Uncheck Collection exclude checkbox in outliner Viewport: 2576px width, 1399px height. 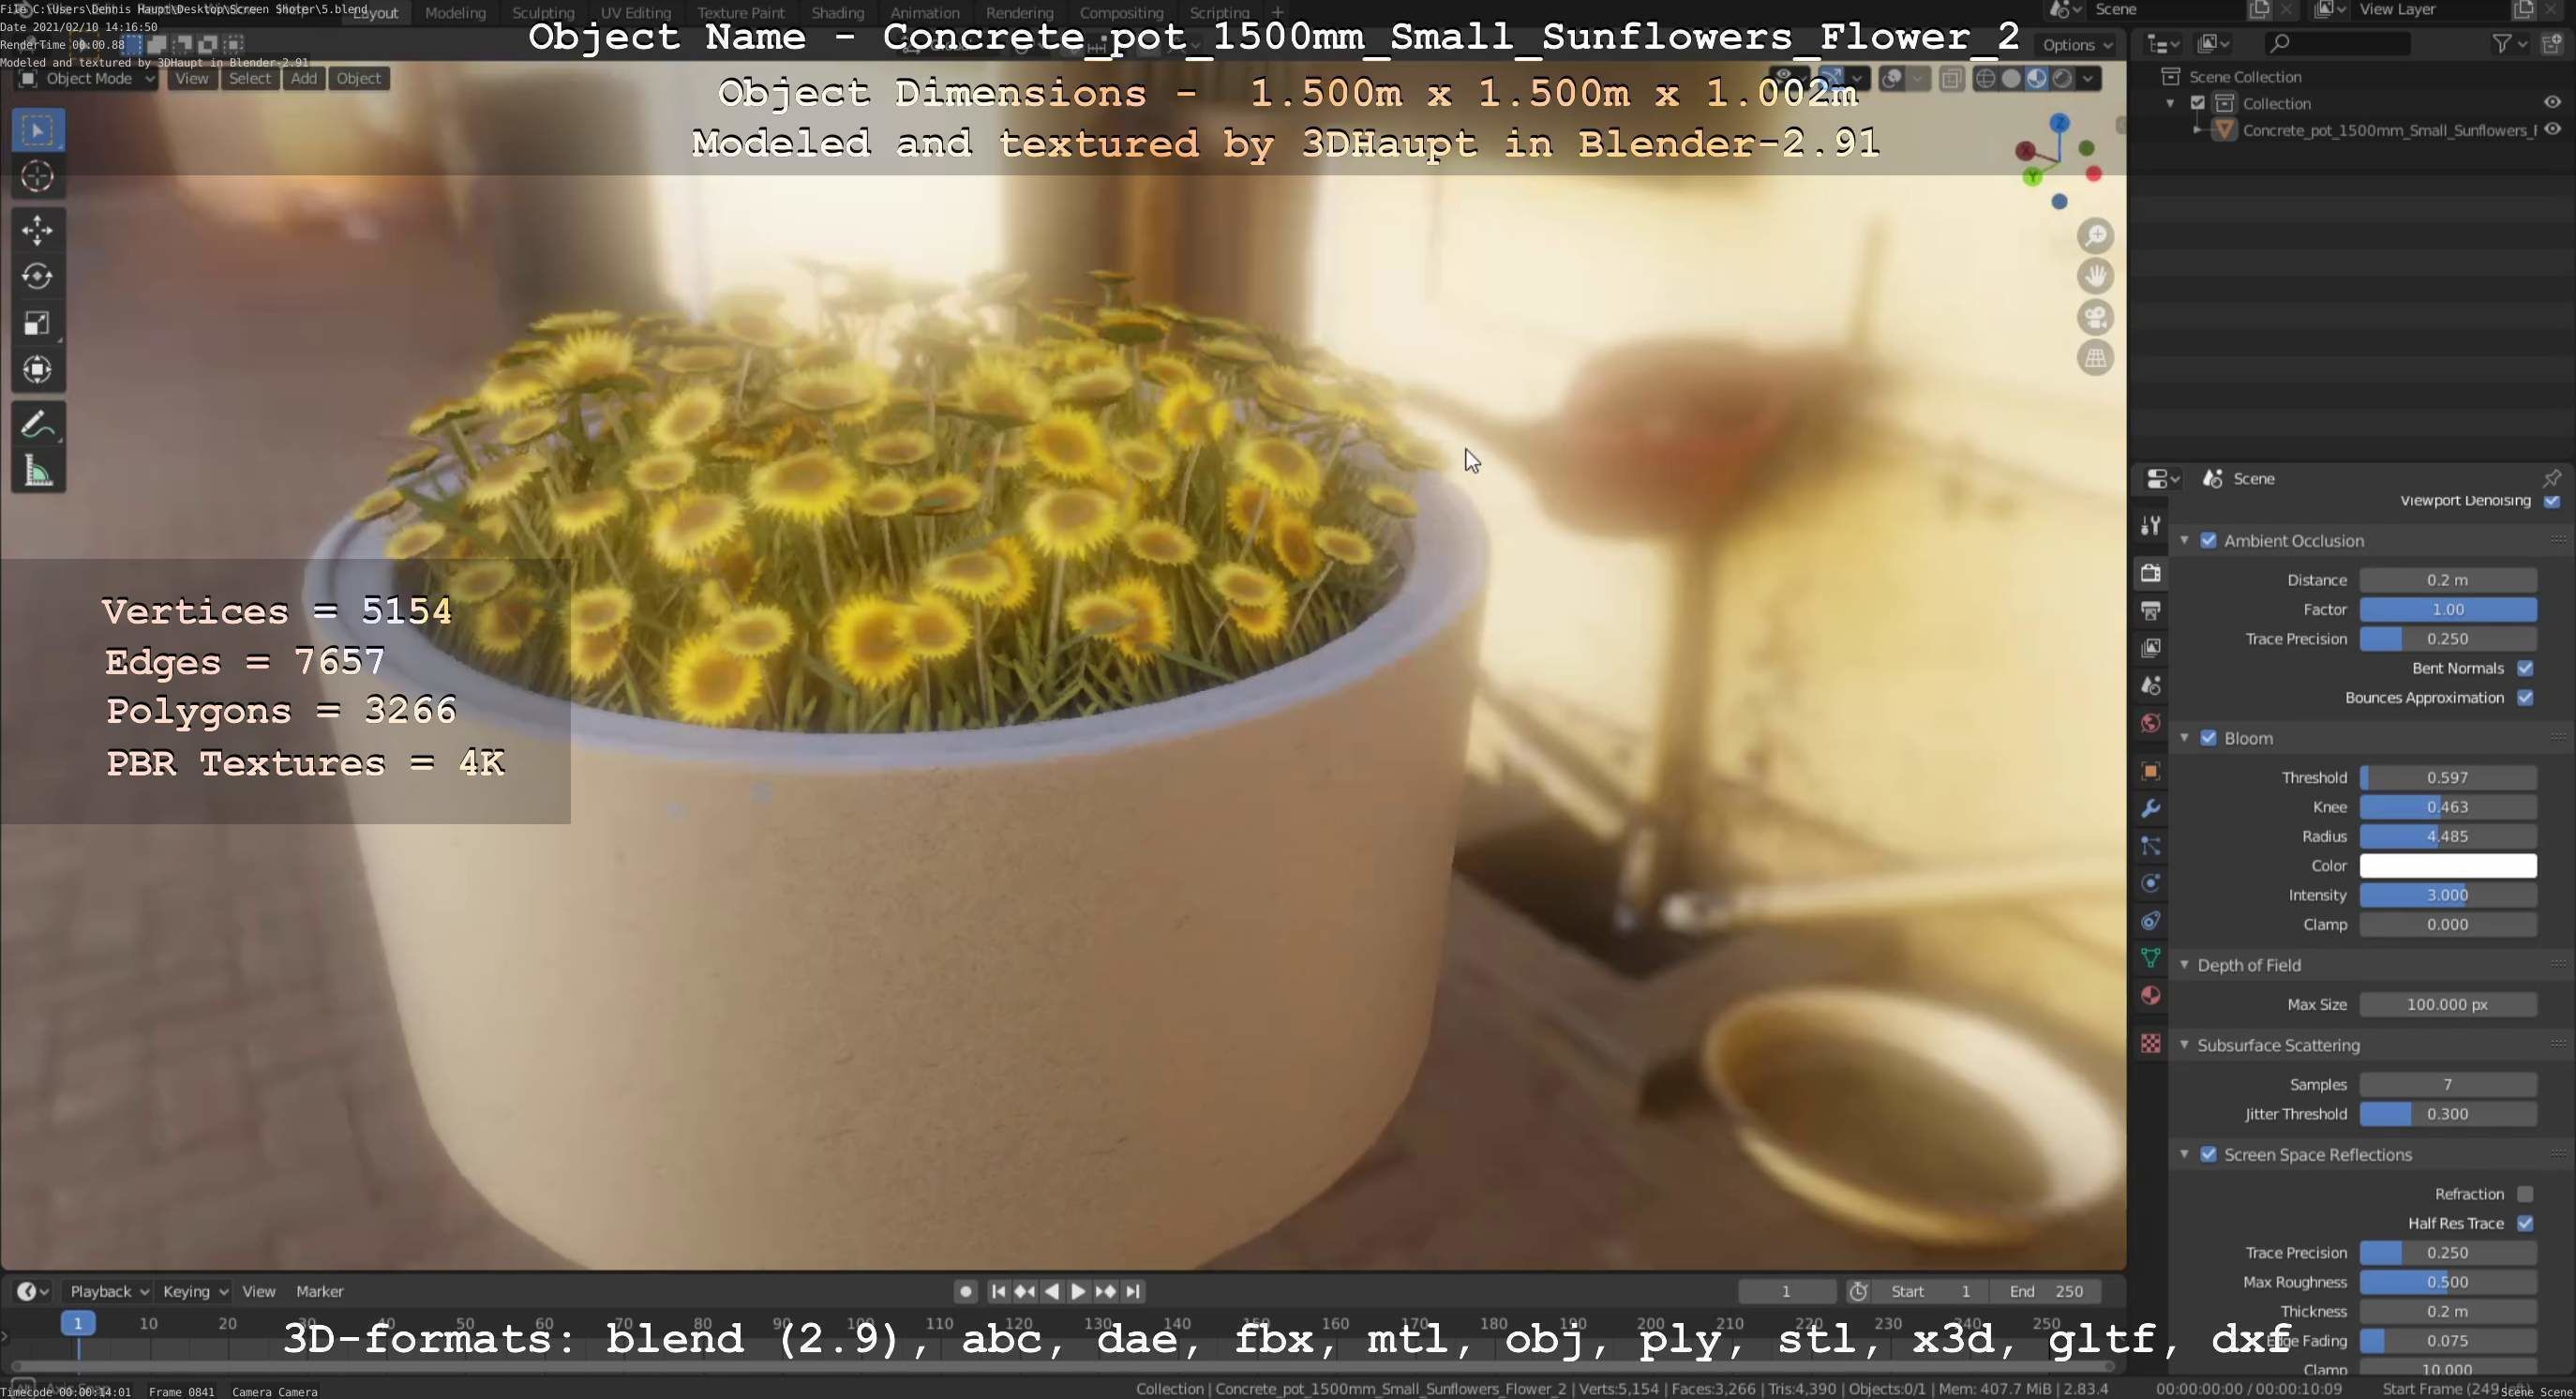tap(2198, 103)
